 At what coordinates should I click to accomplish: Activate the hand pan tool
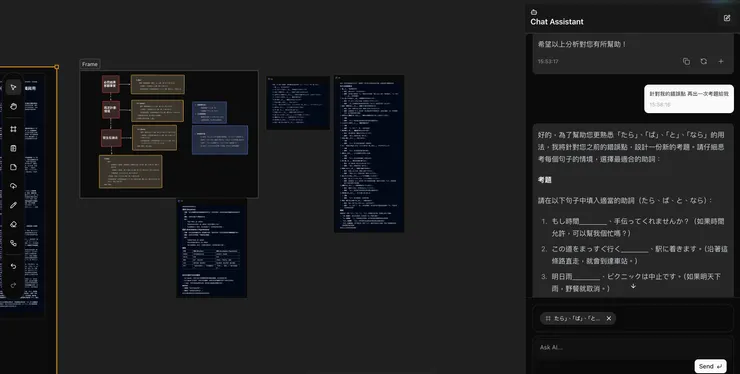coord(13,106)
